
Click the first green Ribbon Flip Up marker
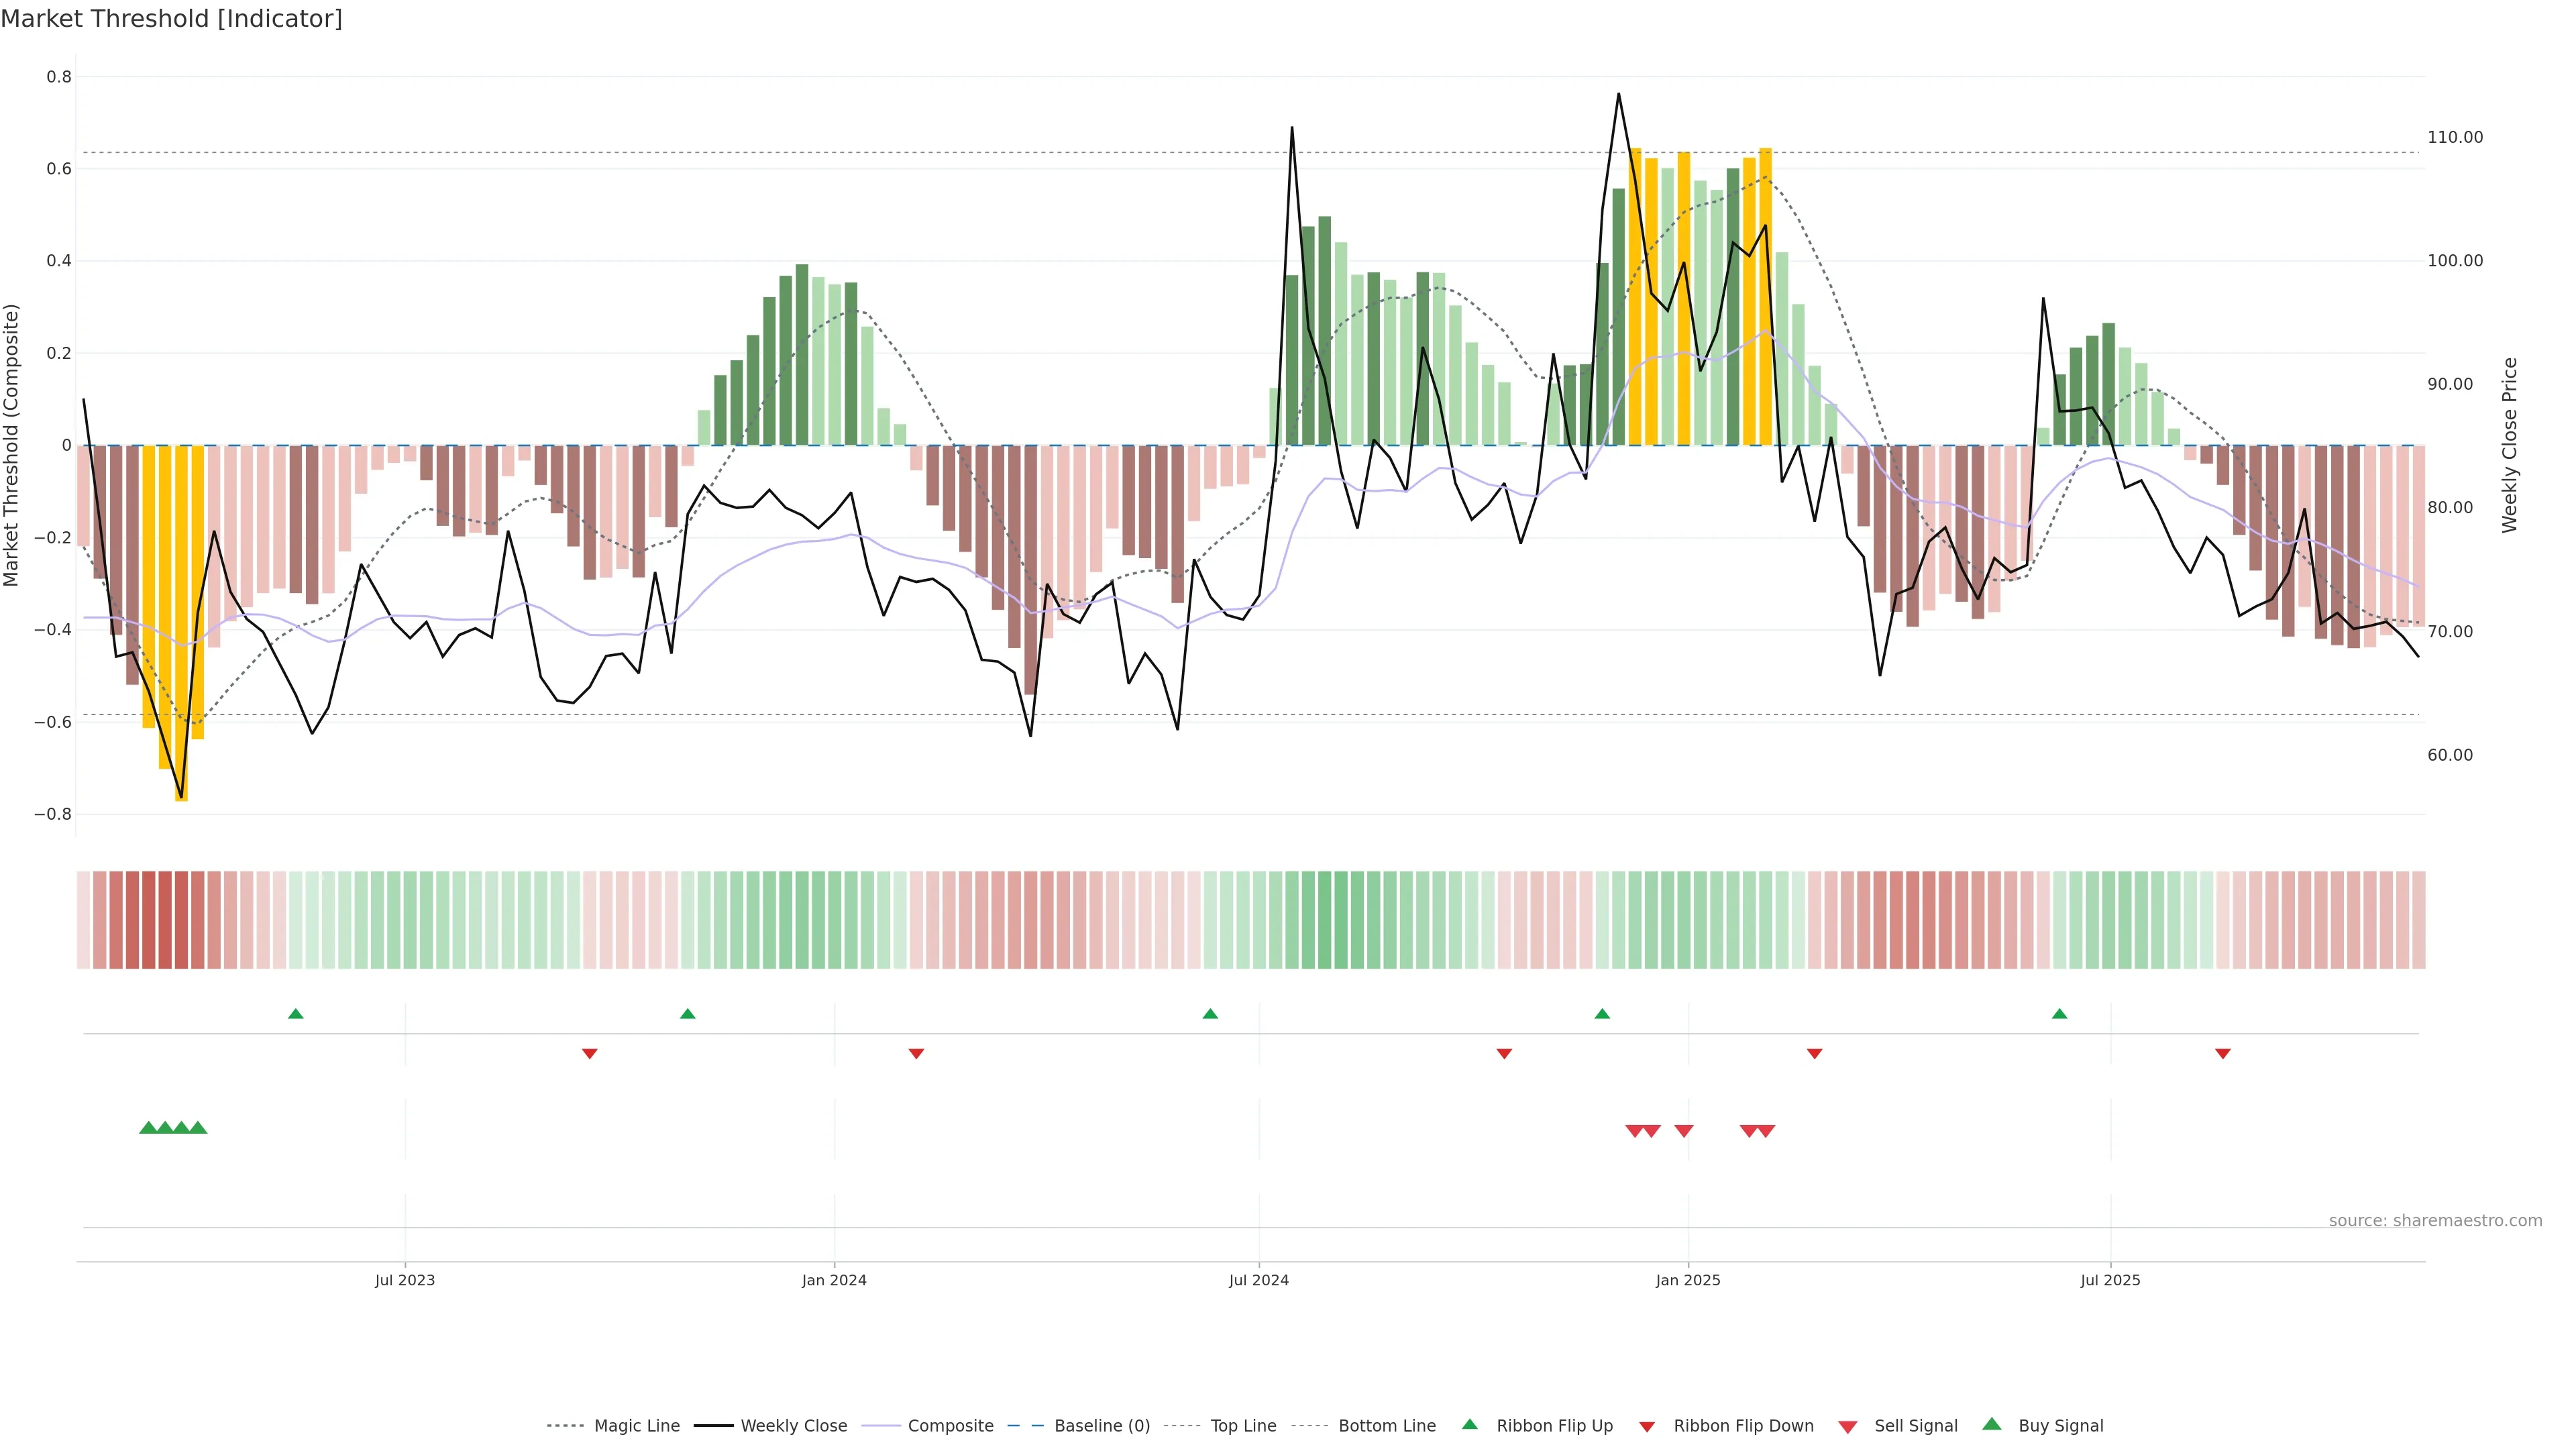(x=296, y=1014)
